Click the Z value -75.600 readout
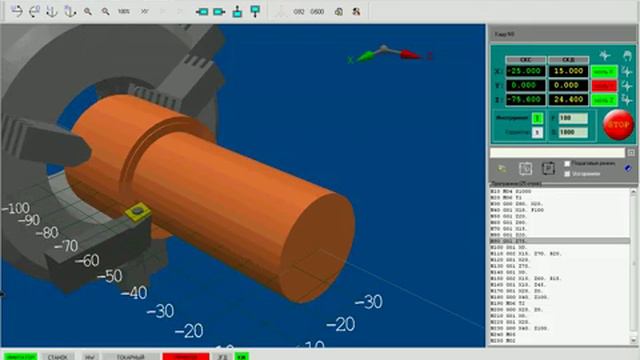640x360 pixels. (525, 100)
